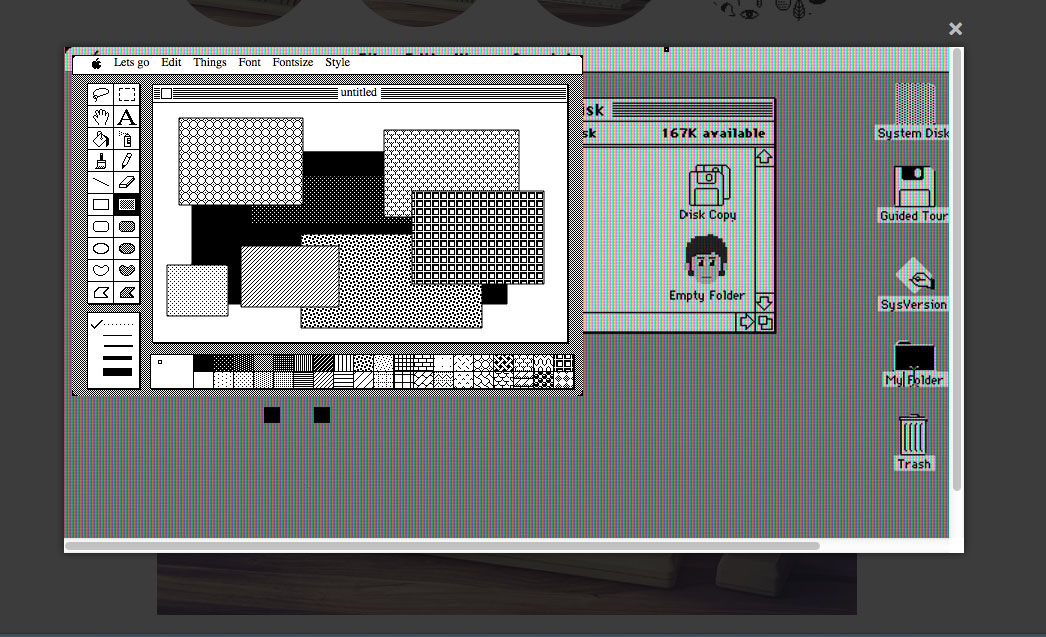Screen dimensions: 1046x637
Task: Select the hollow Polygon tool
Action: pyautogui.click(x=101, y=292)
